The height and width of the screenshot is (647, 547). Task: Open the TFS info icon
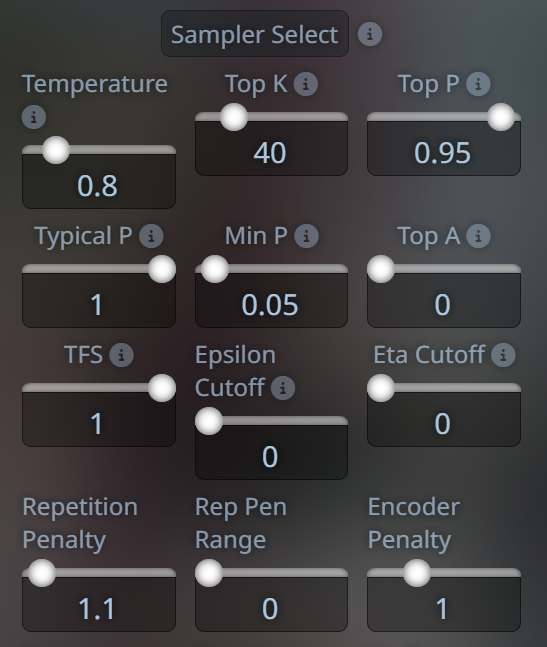point(121,355)
